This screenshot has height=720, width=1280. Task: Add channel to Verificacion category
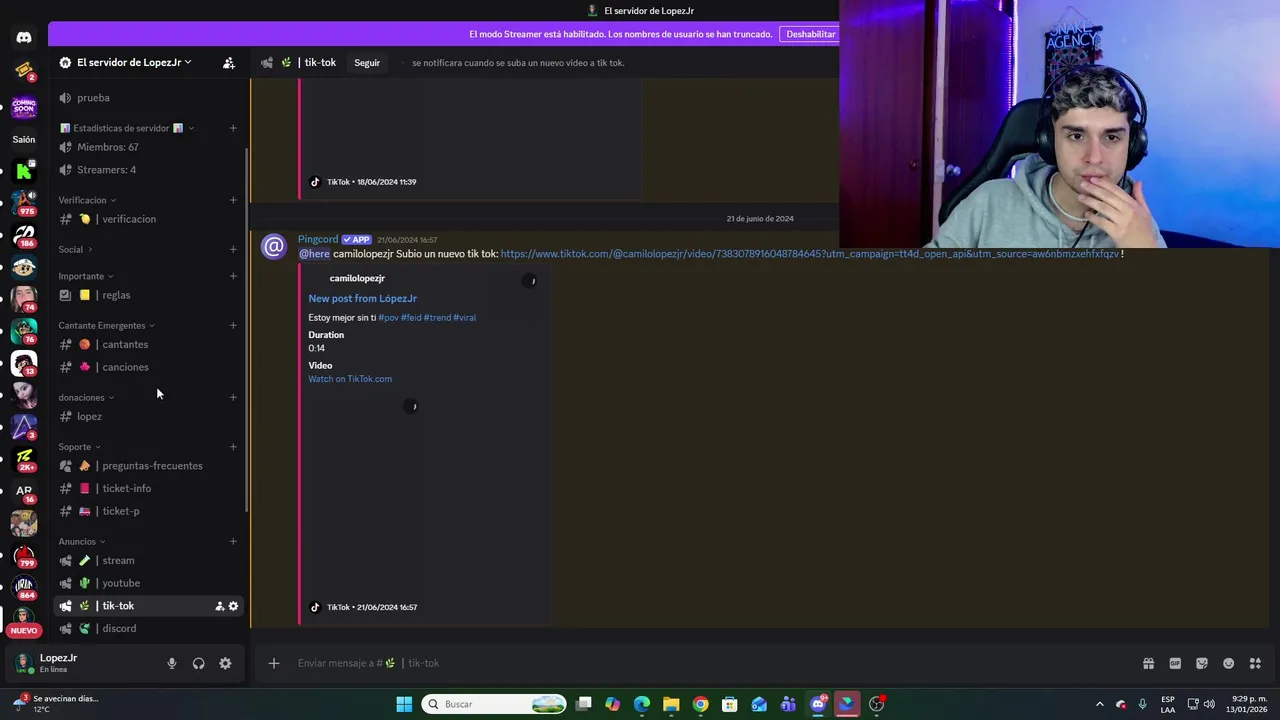233,200
